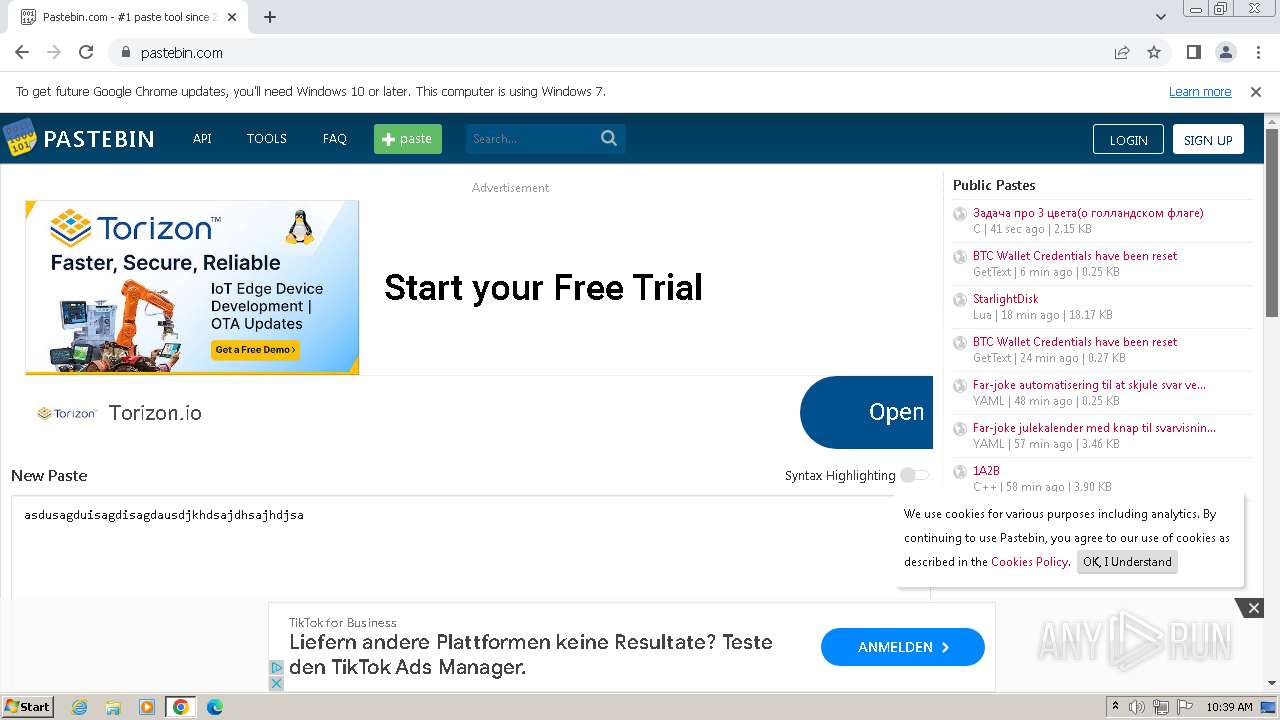The image size is (1280, 720).
Task: Click the share page icon
Action: click(1122, 52)
